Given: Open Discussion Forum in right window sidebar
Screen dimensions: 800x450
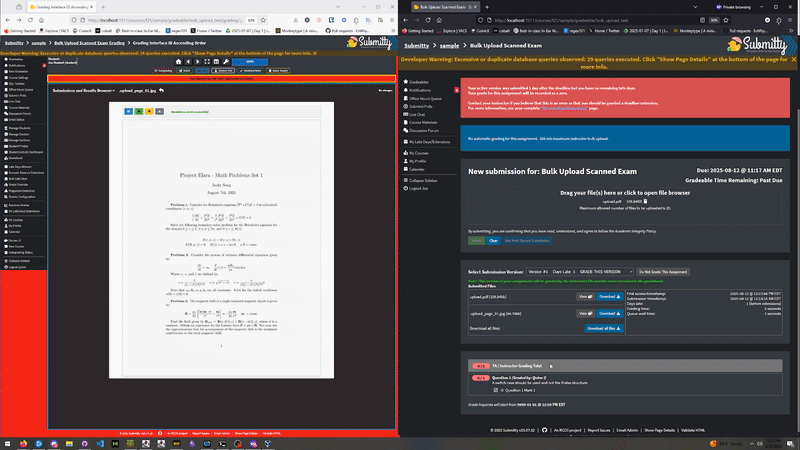Looking at the screenshot, I should pos(423,131).
